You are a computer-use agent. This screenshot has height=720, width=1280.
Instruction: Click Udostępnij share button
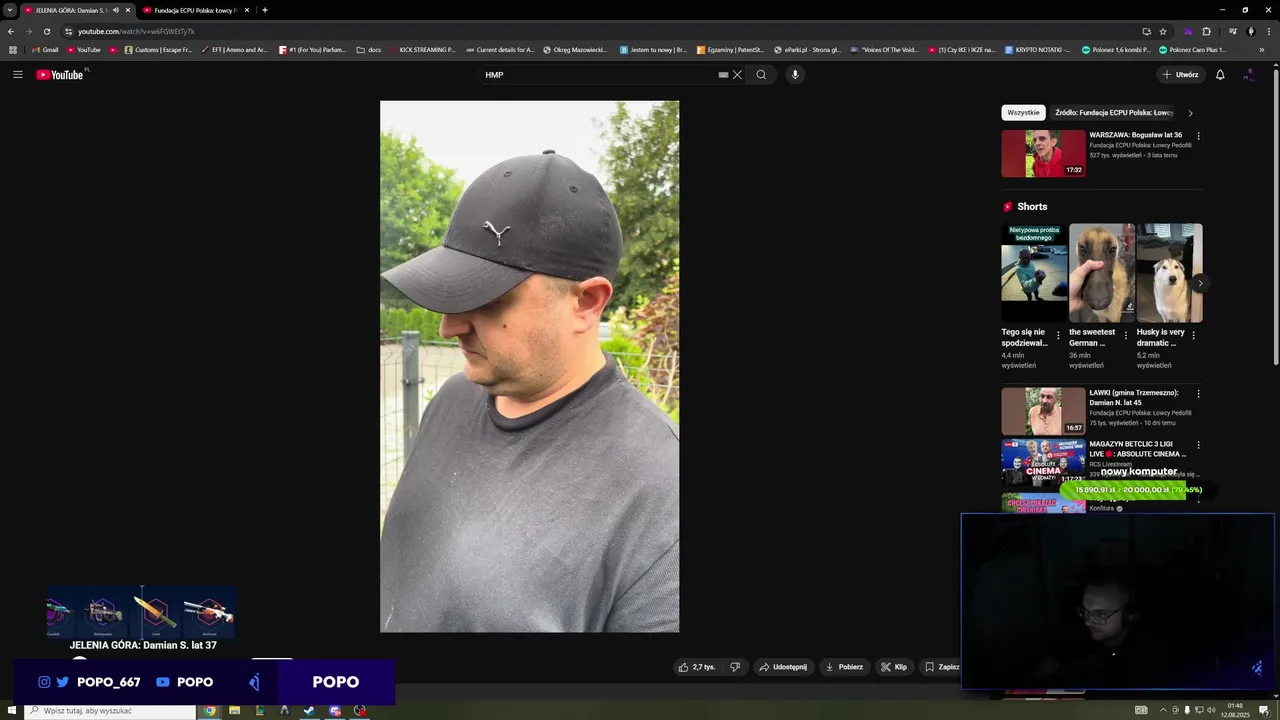(783, 667)
